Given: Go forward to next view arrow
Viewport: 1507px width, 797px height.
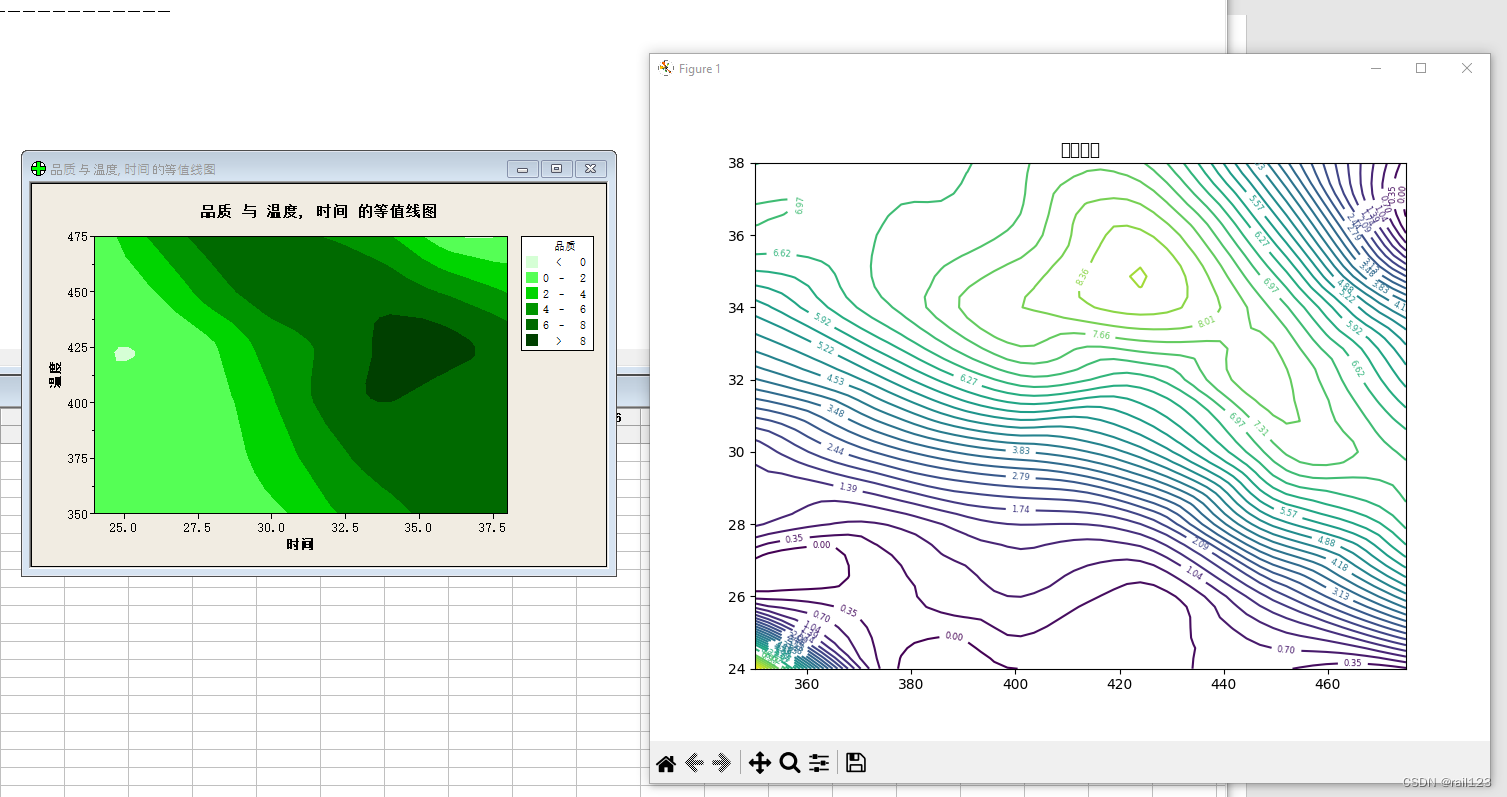Looking at the screenshot, I should (x=721, y=763).
